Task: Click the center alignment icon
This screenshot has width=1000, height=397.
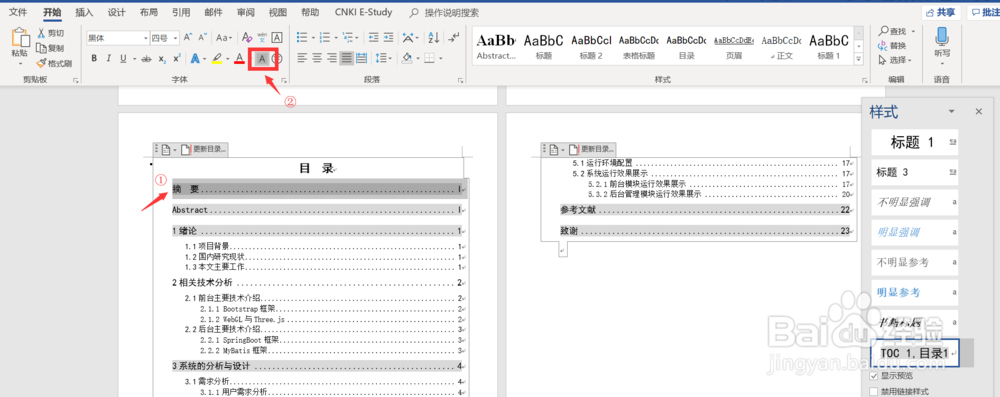Action: coord(317,59)
